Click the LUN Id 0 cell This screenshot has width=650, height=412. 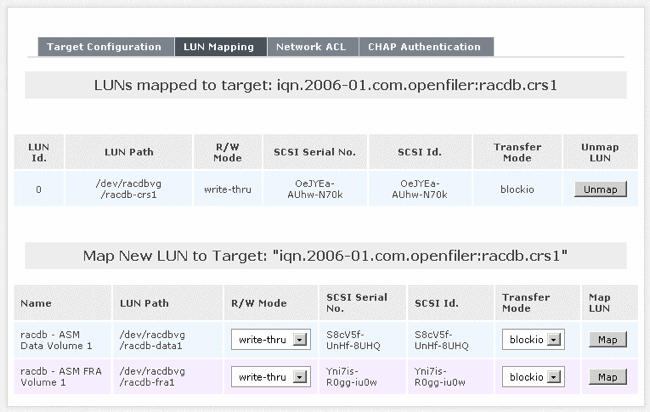pos(38,189)
